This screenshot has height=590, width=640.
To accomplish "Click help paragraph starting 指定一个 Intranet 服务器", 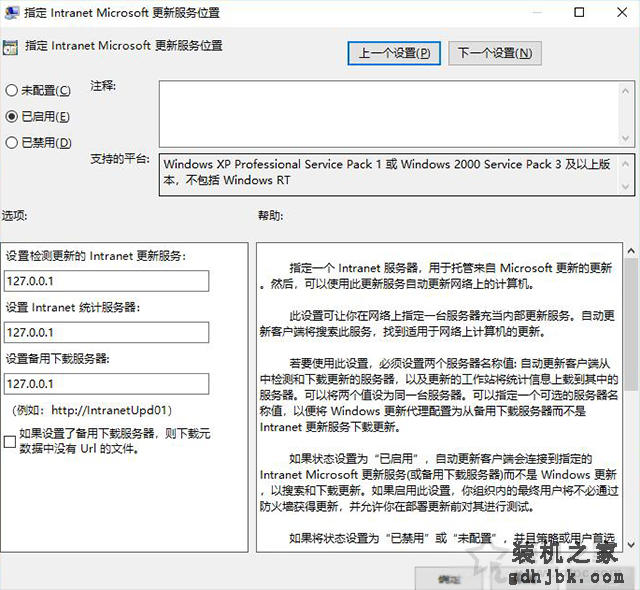I will click(436, 276).
